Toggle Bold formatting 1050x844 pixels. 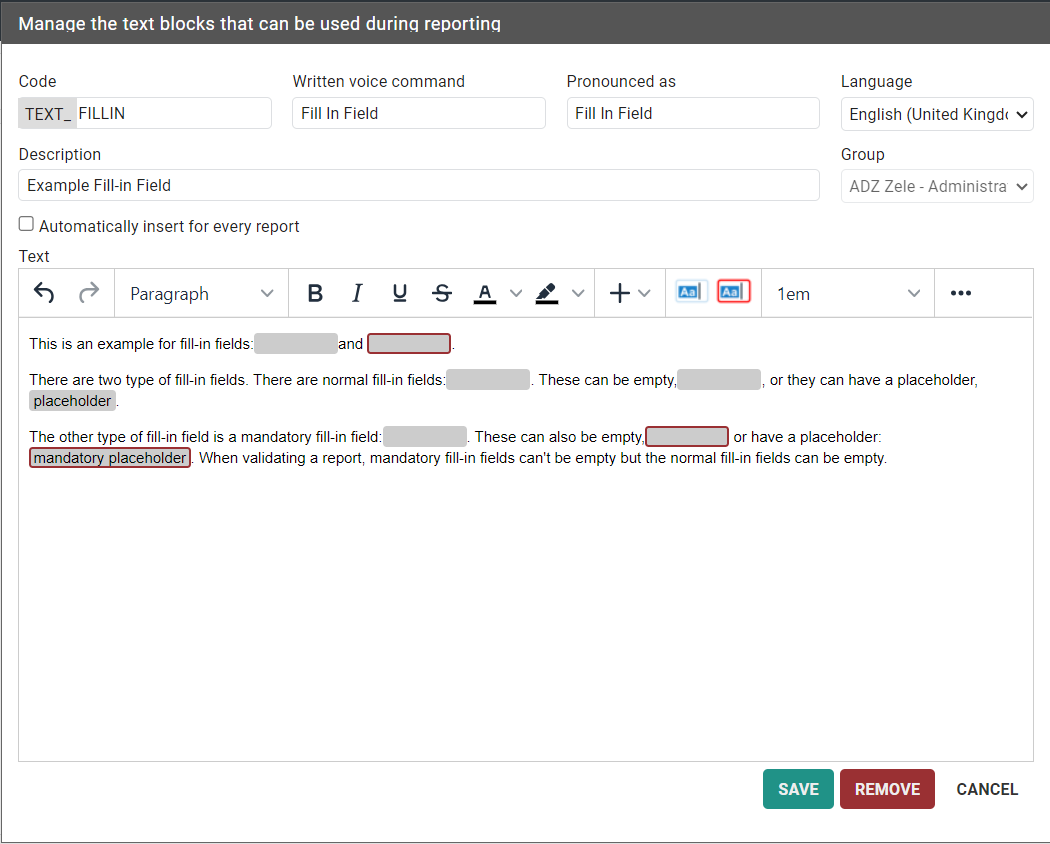pos(315,293)
